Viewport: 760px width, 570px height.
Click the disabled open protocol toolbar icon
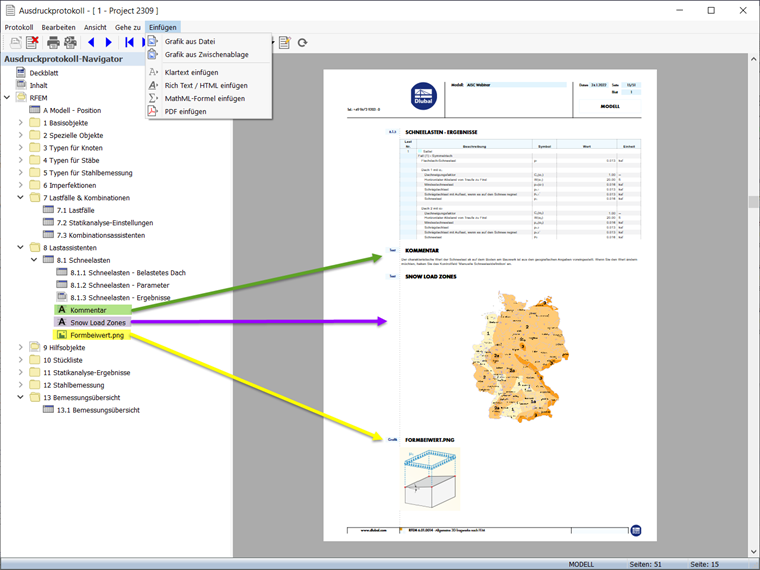pos(16,43)
